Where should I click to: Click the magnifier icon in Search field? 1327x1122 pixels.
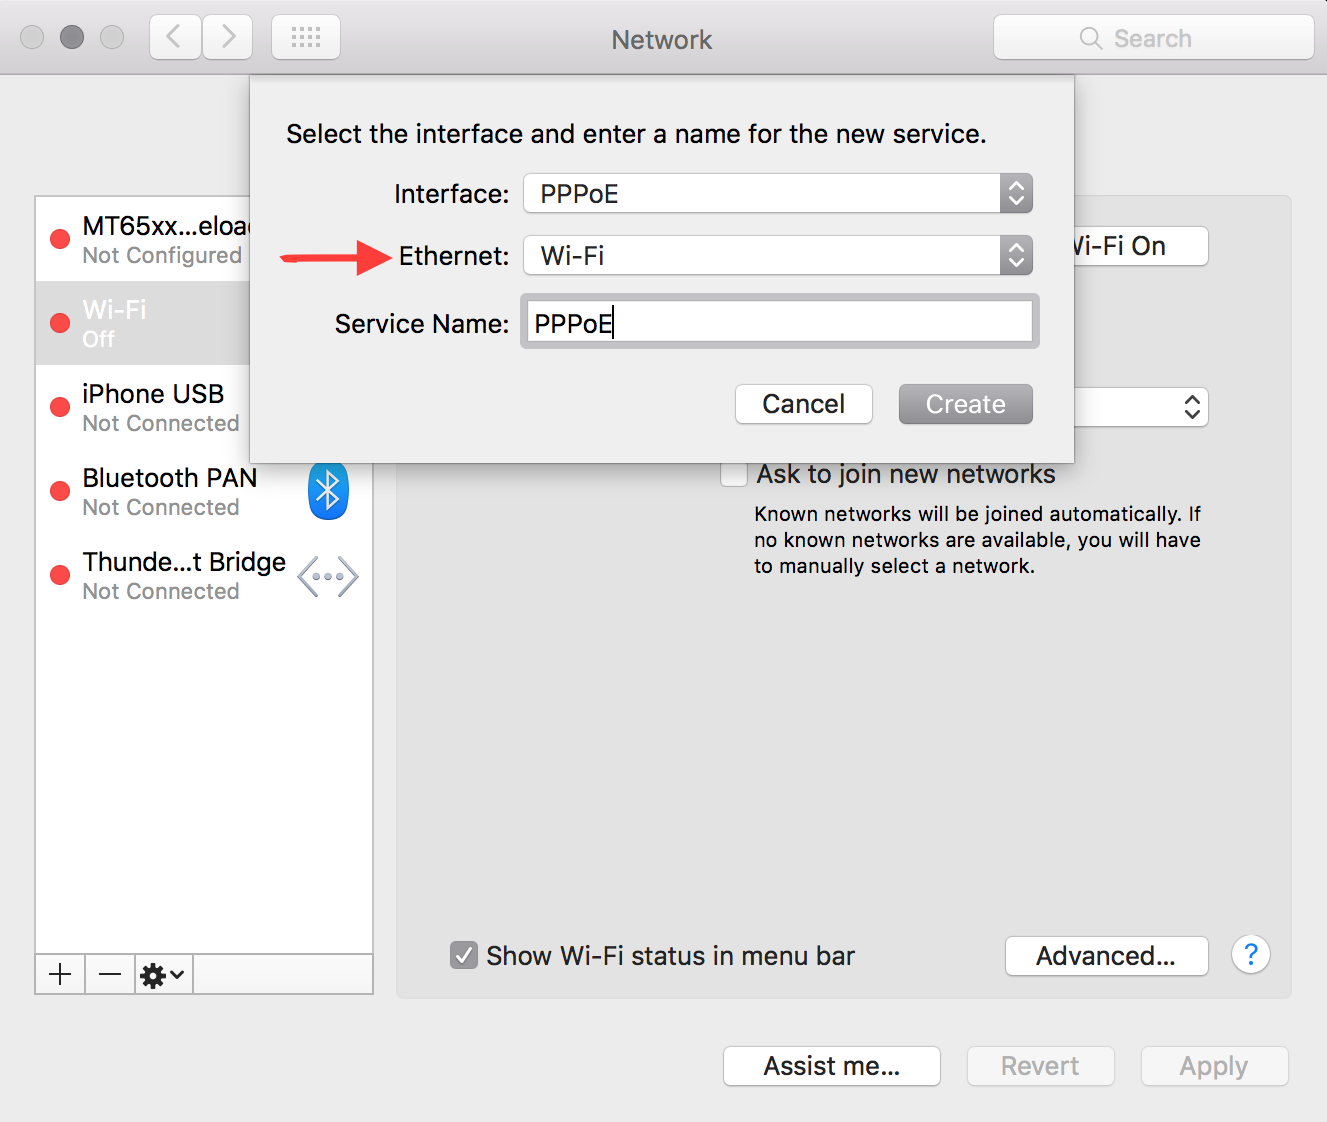click(x=1091, y=38)
